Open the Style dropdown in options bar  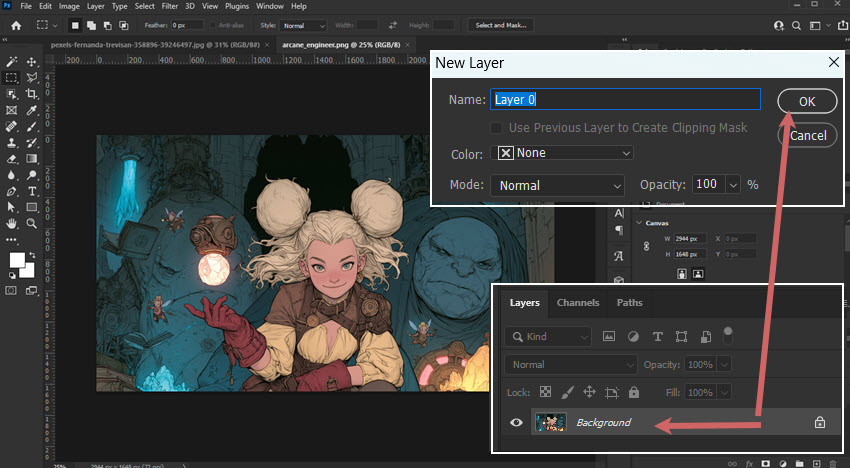[x=304, y=25]
